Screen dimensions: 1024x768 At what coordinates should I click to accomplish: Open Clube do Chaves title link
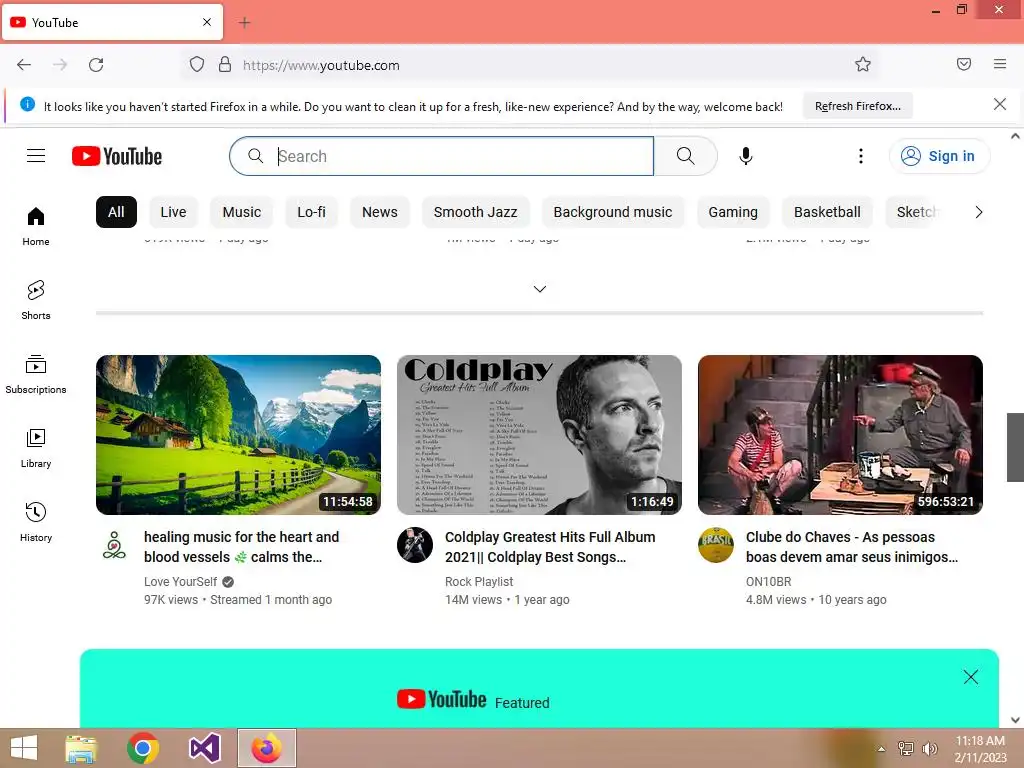[x=852, y=547]
